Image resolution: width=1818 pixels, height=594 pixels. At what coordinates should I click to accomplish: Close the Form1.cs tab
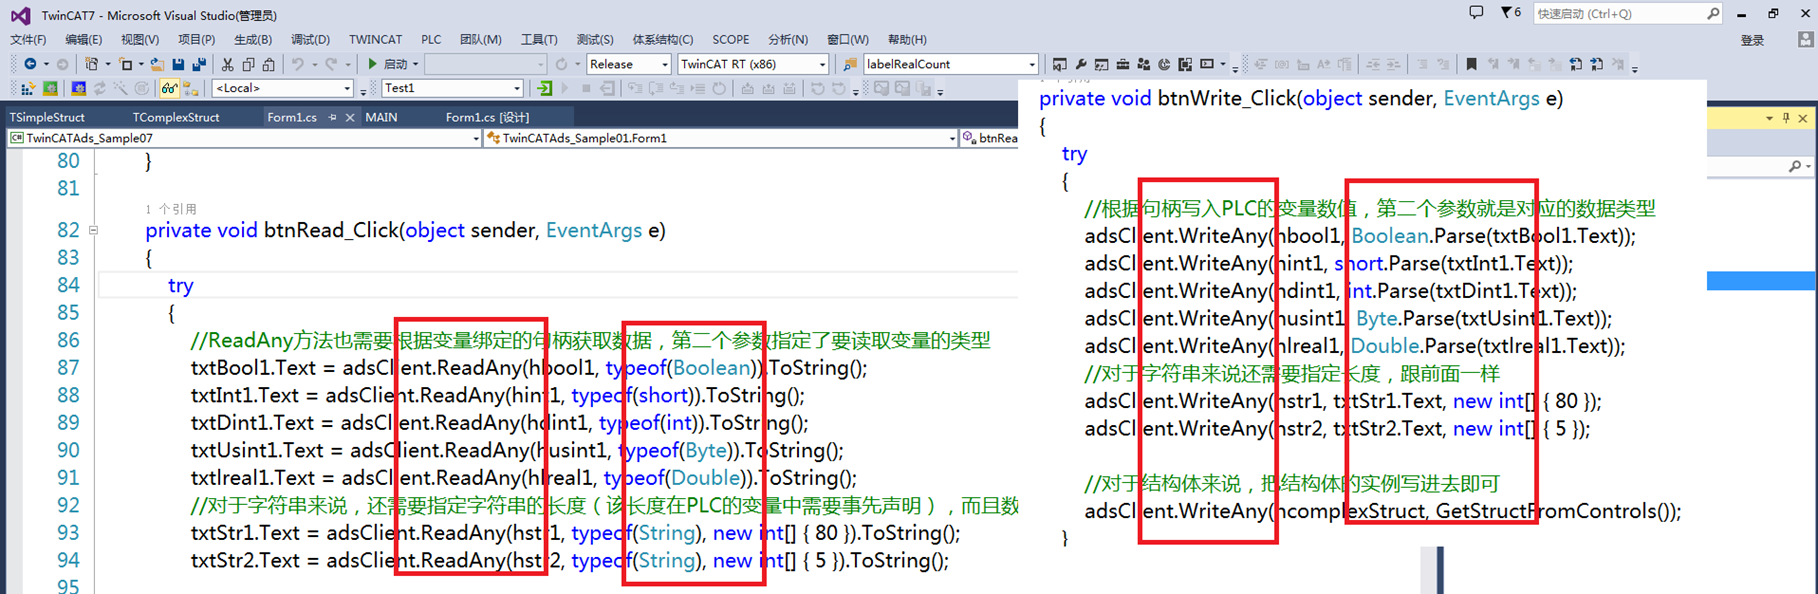click(350, 117)
